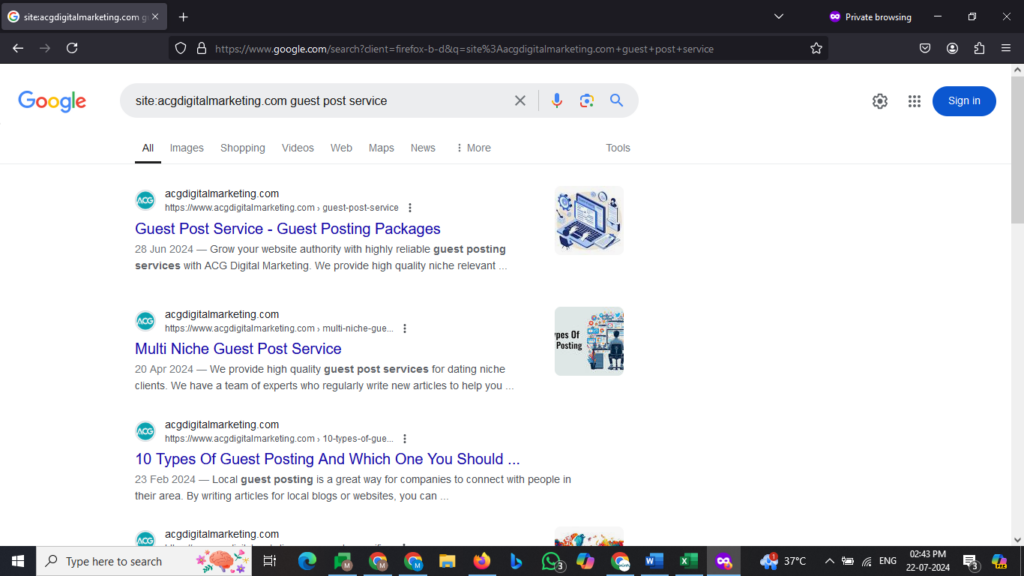Launch Microsoft Edge from the taskbar
This screenshot has height=576, width=1024.
point(307,561)
